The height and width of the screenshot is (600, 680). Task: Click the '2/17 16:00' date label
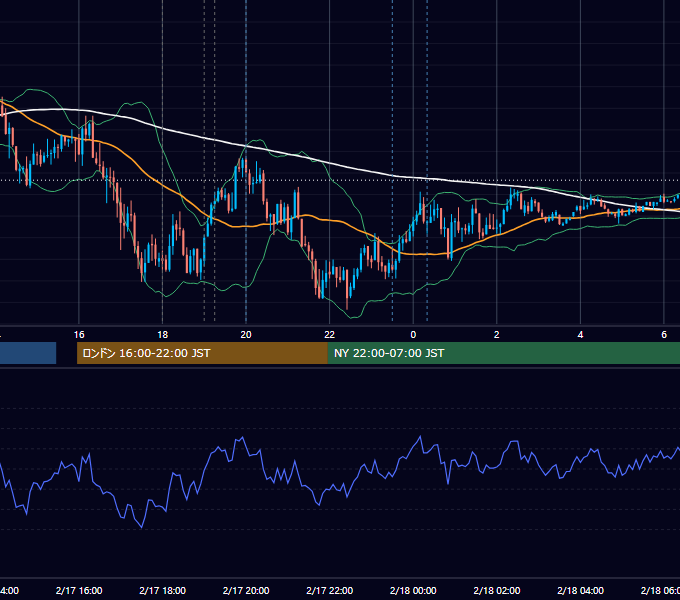point(79,590)
